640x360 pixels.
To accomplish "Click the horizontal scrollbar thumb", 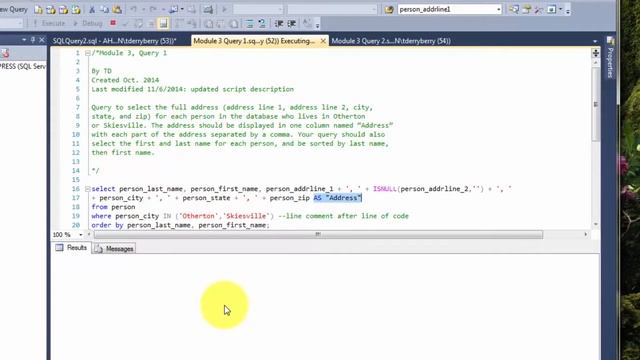I will click(x=318, y=235).
